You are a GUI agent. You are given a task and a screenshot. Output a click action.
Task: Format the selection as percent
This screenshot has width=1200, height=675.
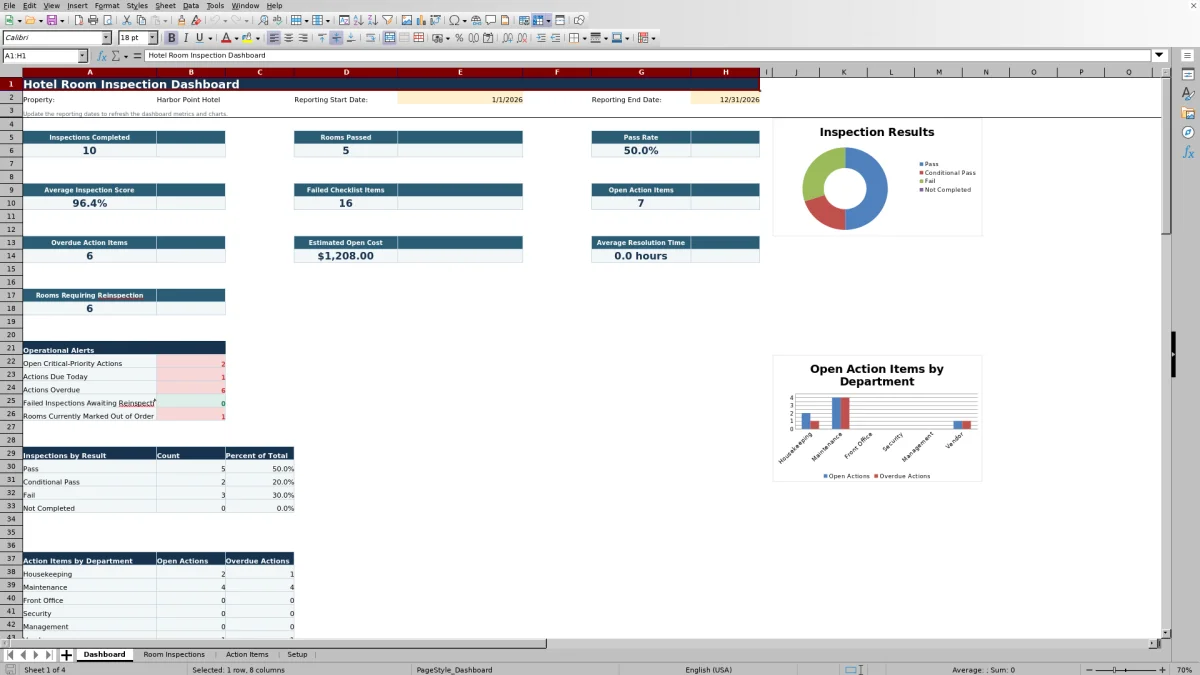point(459,38)
